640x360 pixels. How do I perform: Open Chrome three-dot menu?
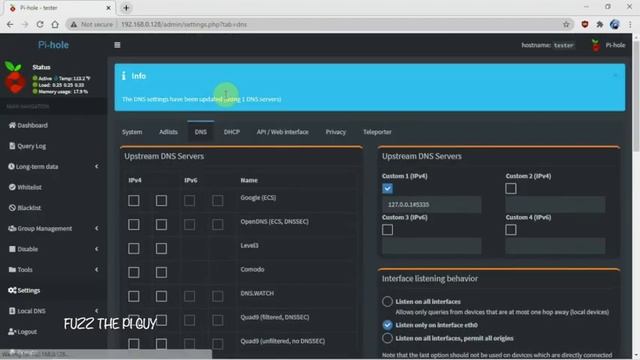[x=631, y=24]
